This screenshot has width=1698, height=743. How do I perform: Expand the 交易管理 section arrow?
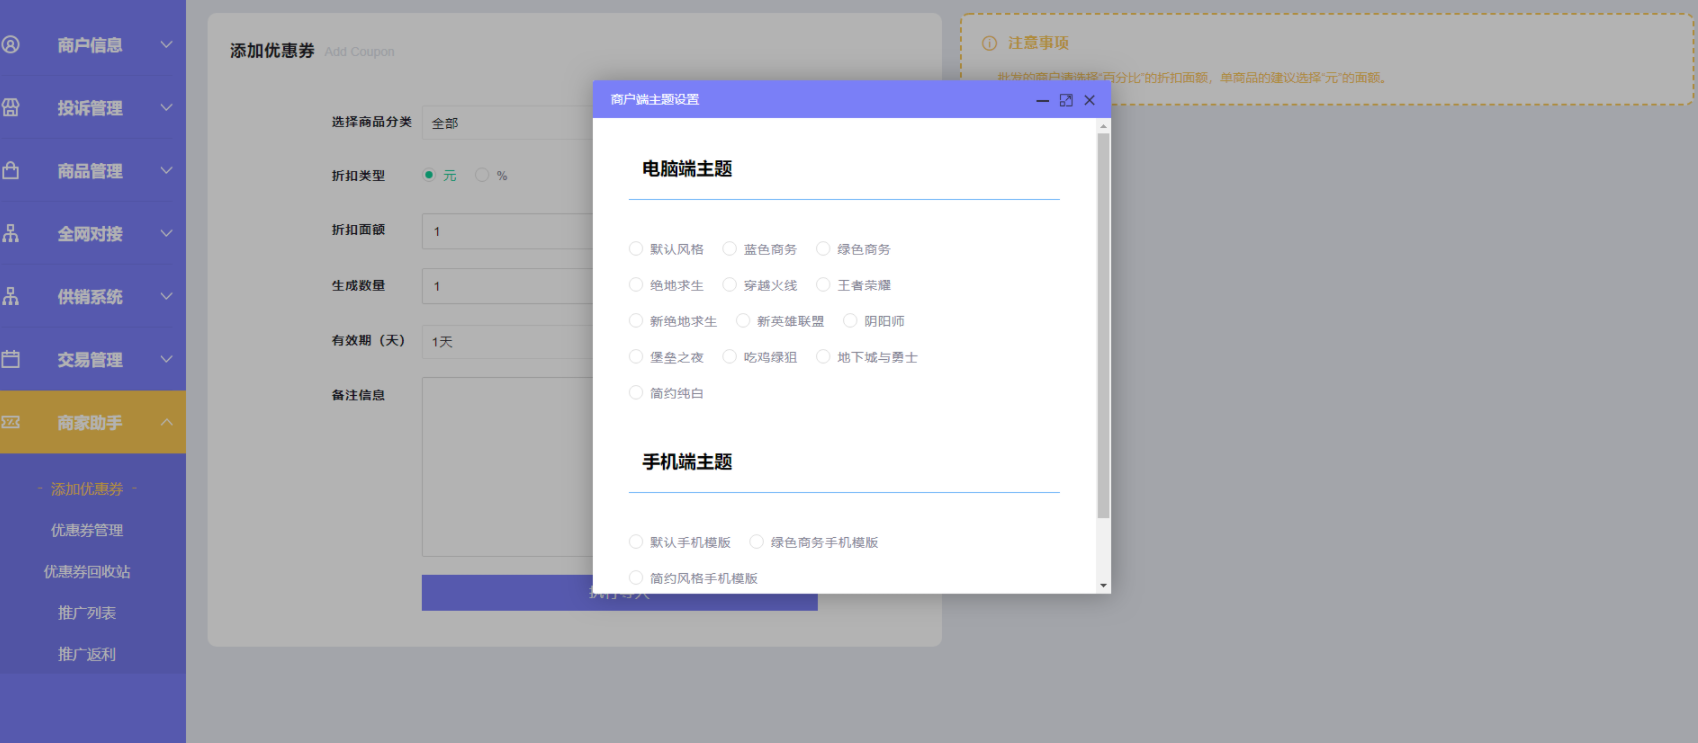(166, 359)
